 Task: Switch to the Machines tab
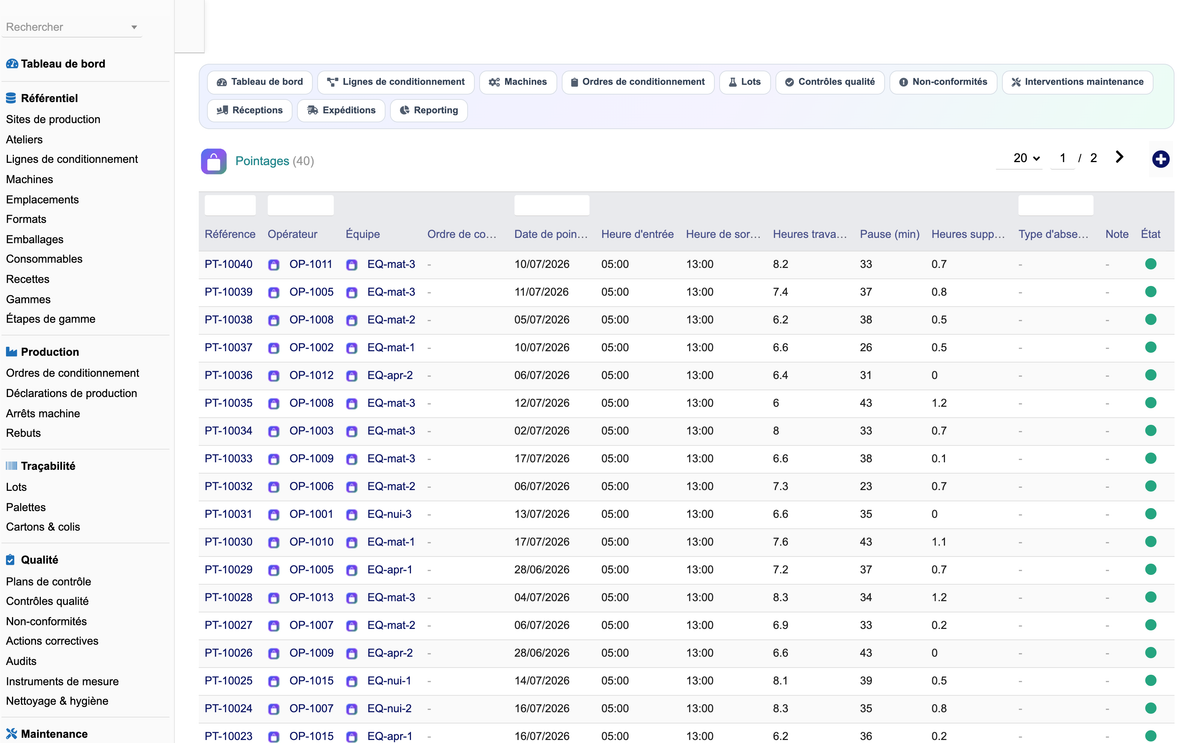[518, 82]
